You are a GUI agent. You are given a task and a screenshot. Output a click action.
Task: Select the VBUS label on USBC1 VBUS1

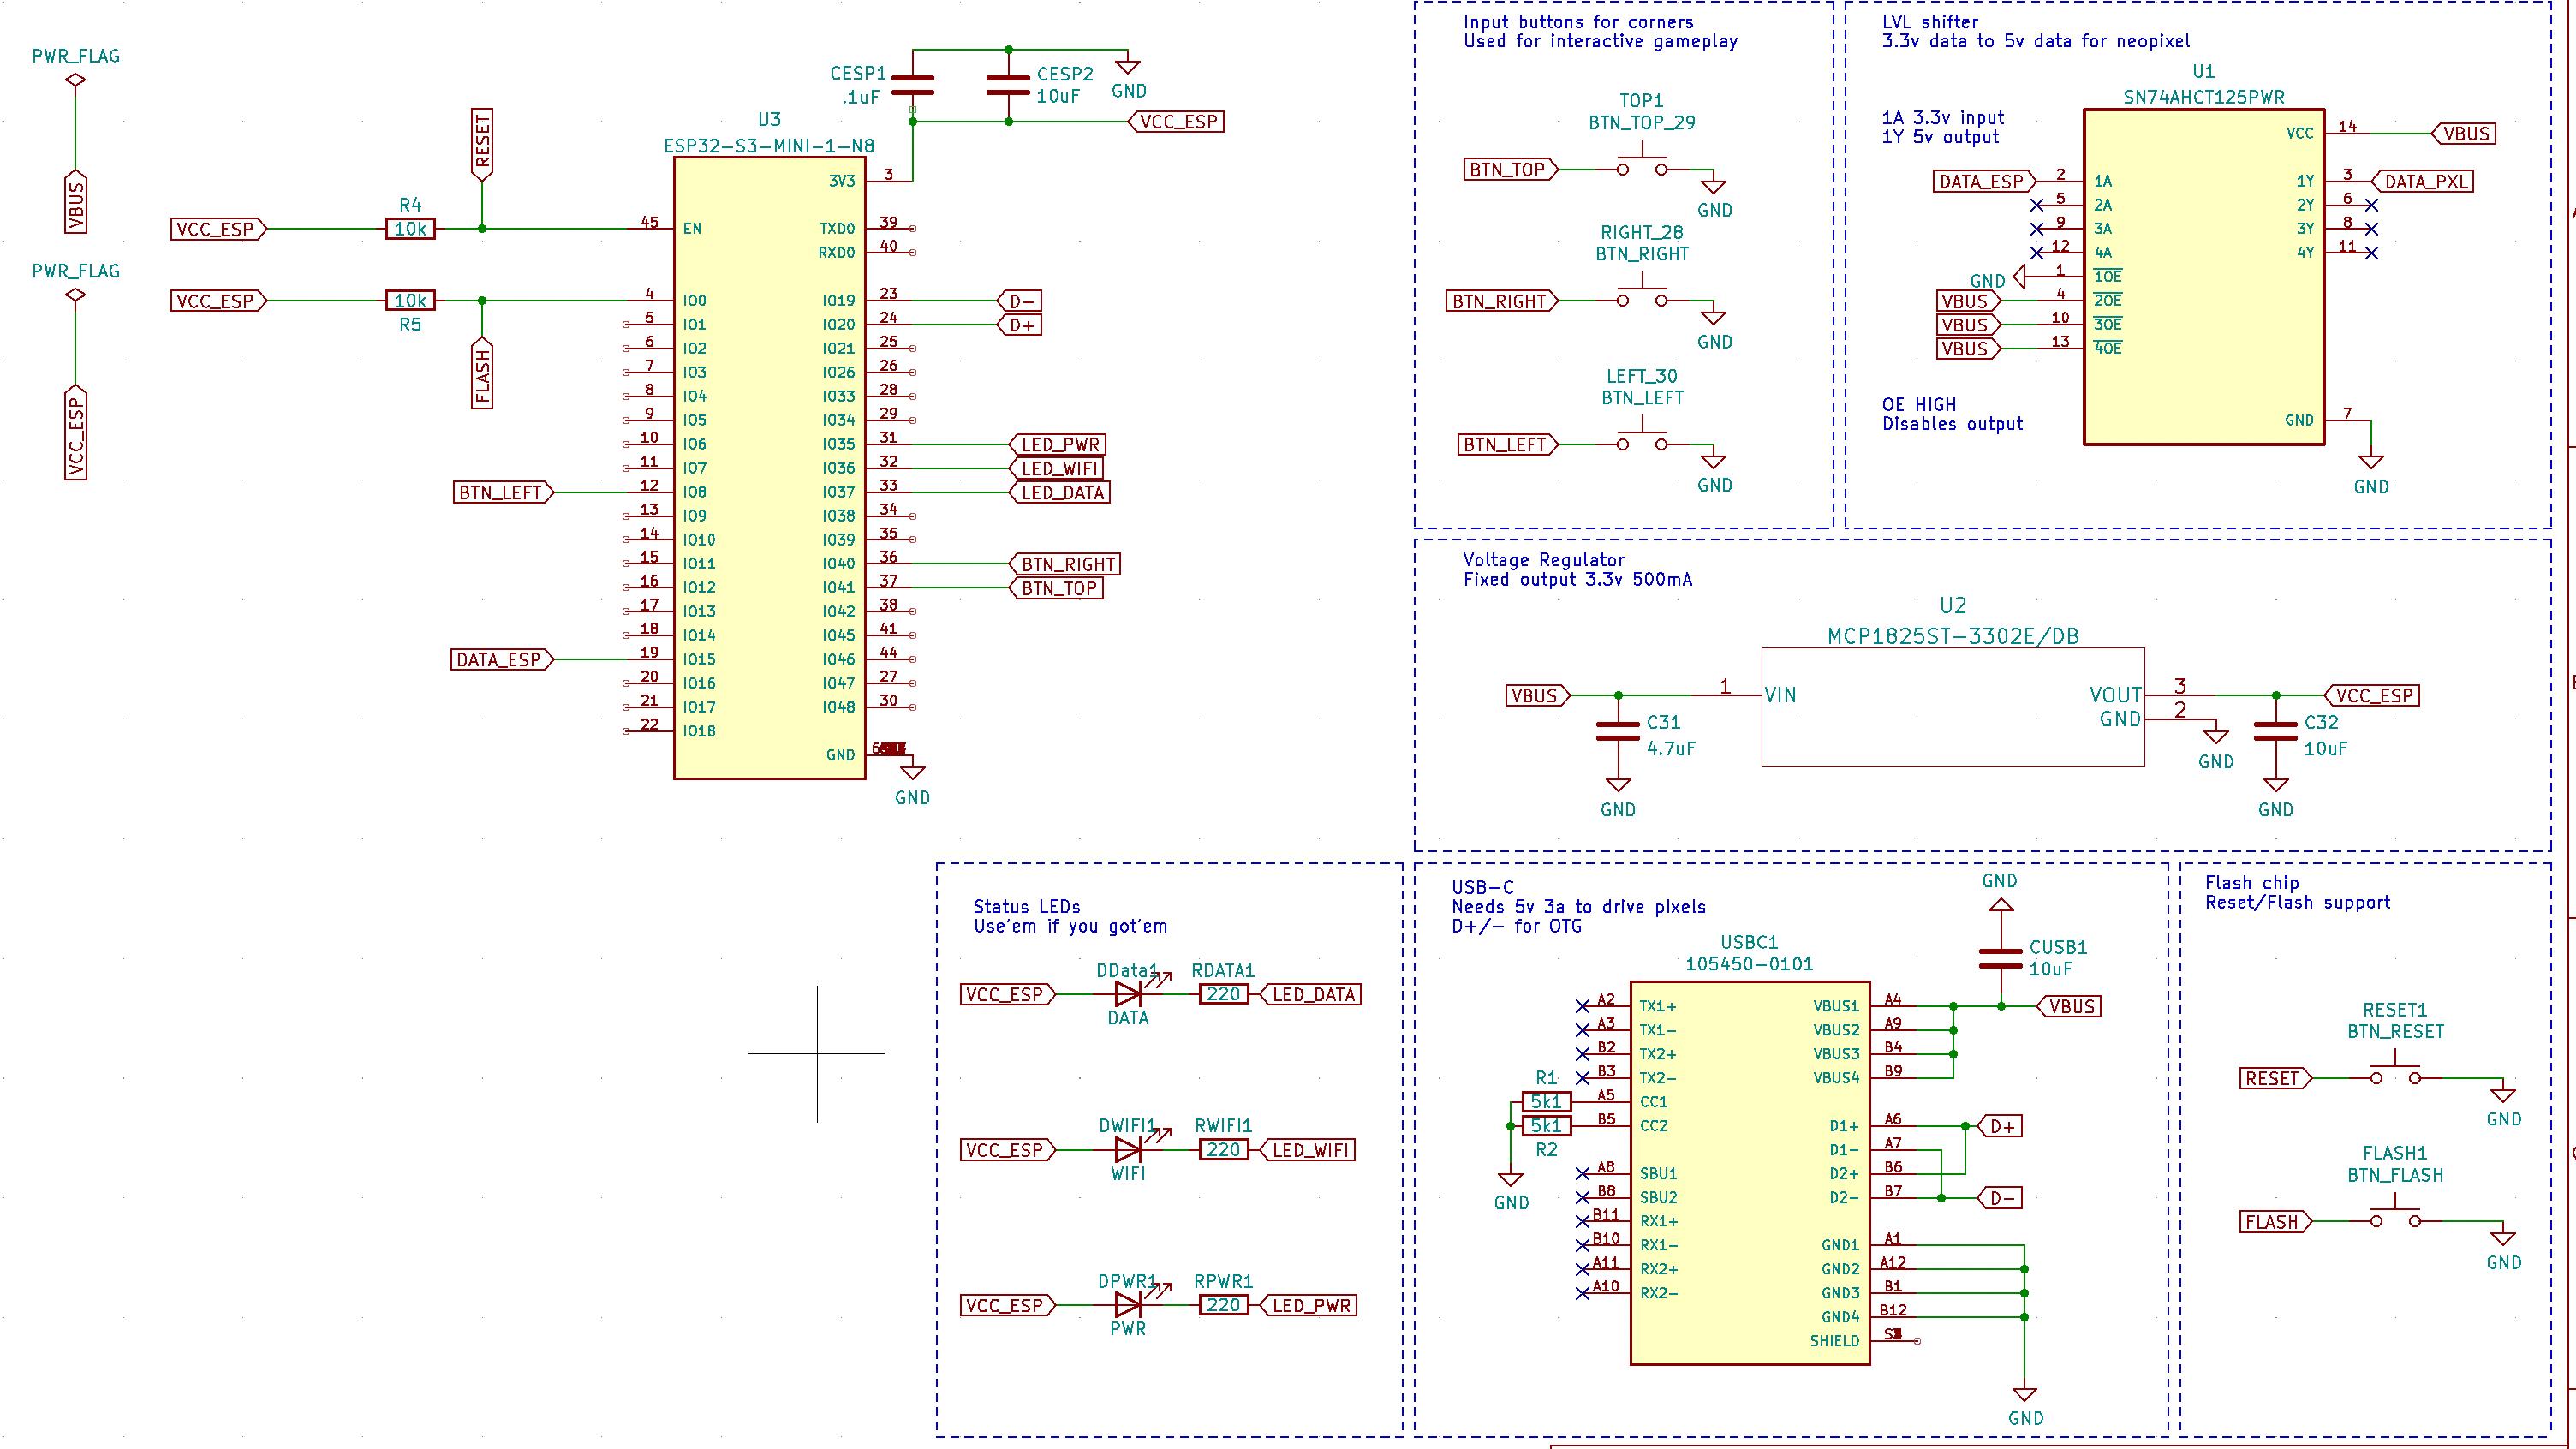tap(2069, 1006)
